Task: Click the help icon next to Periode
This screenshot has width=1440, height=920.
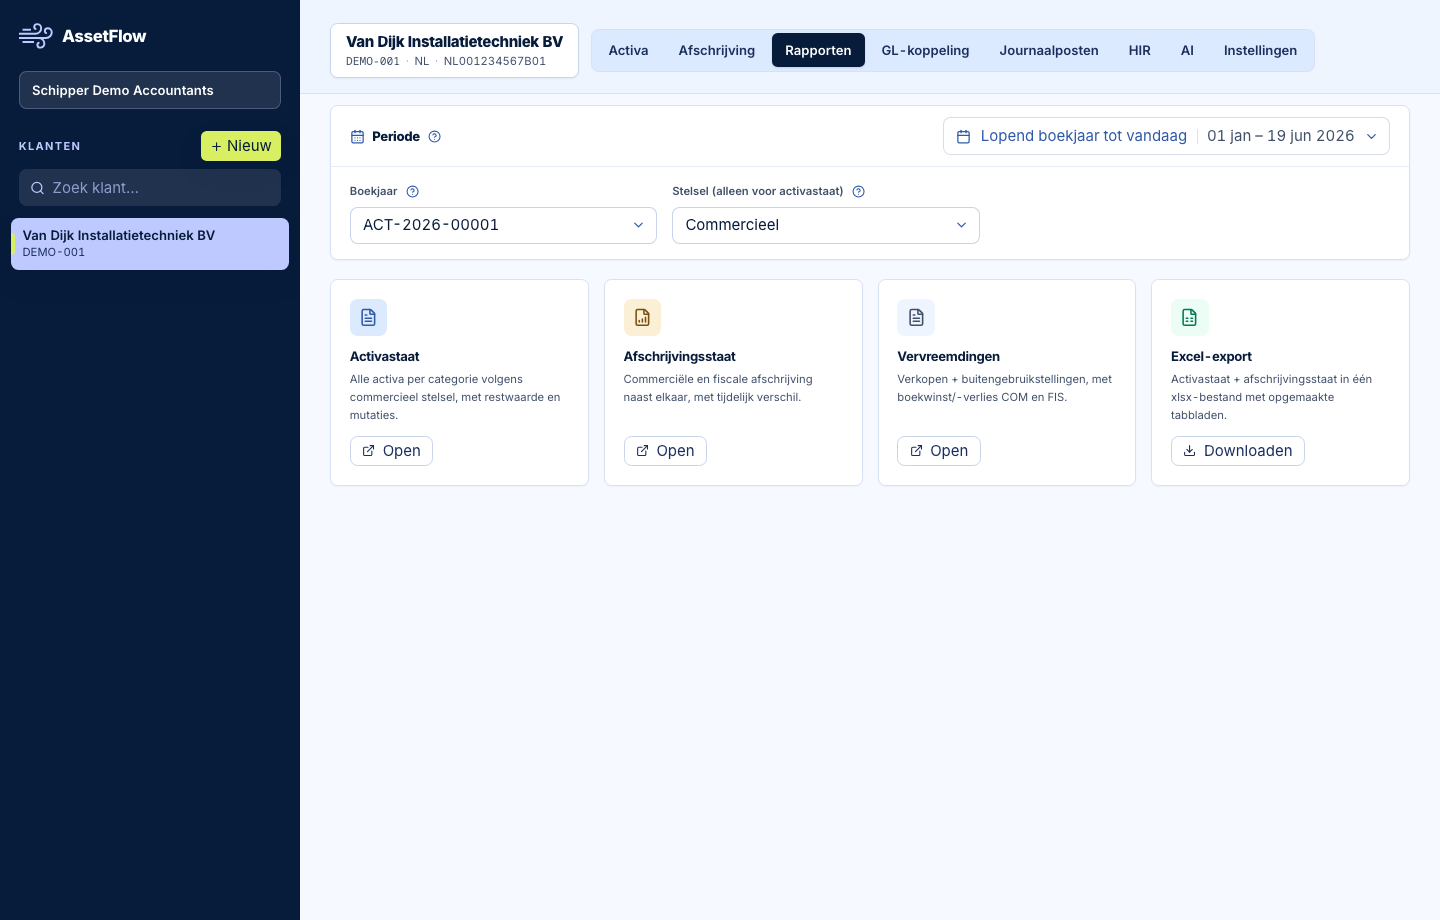Action: coord(434,137)
